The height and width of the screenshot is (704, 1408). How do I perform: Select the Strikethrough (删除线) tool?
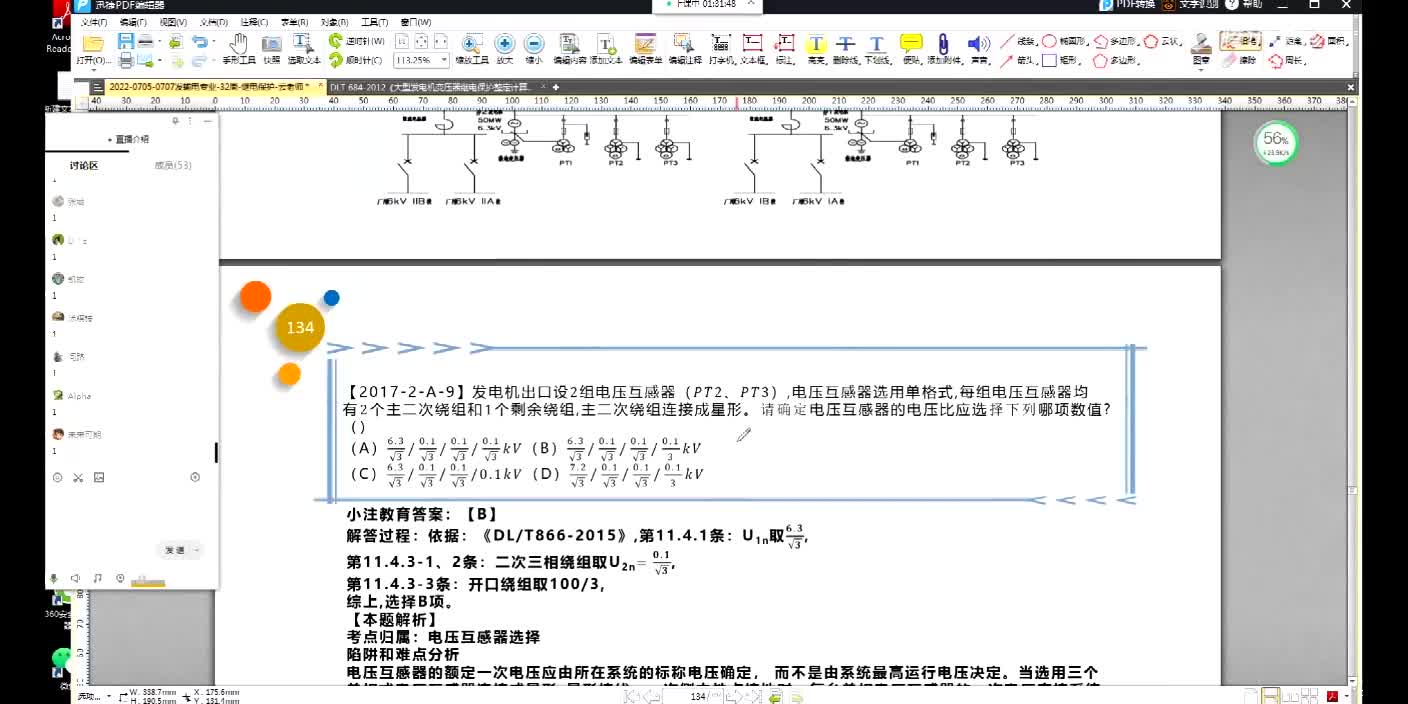pos(846,48)
